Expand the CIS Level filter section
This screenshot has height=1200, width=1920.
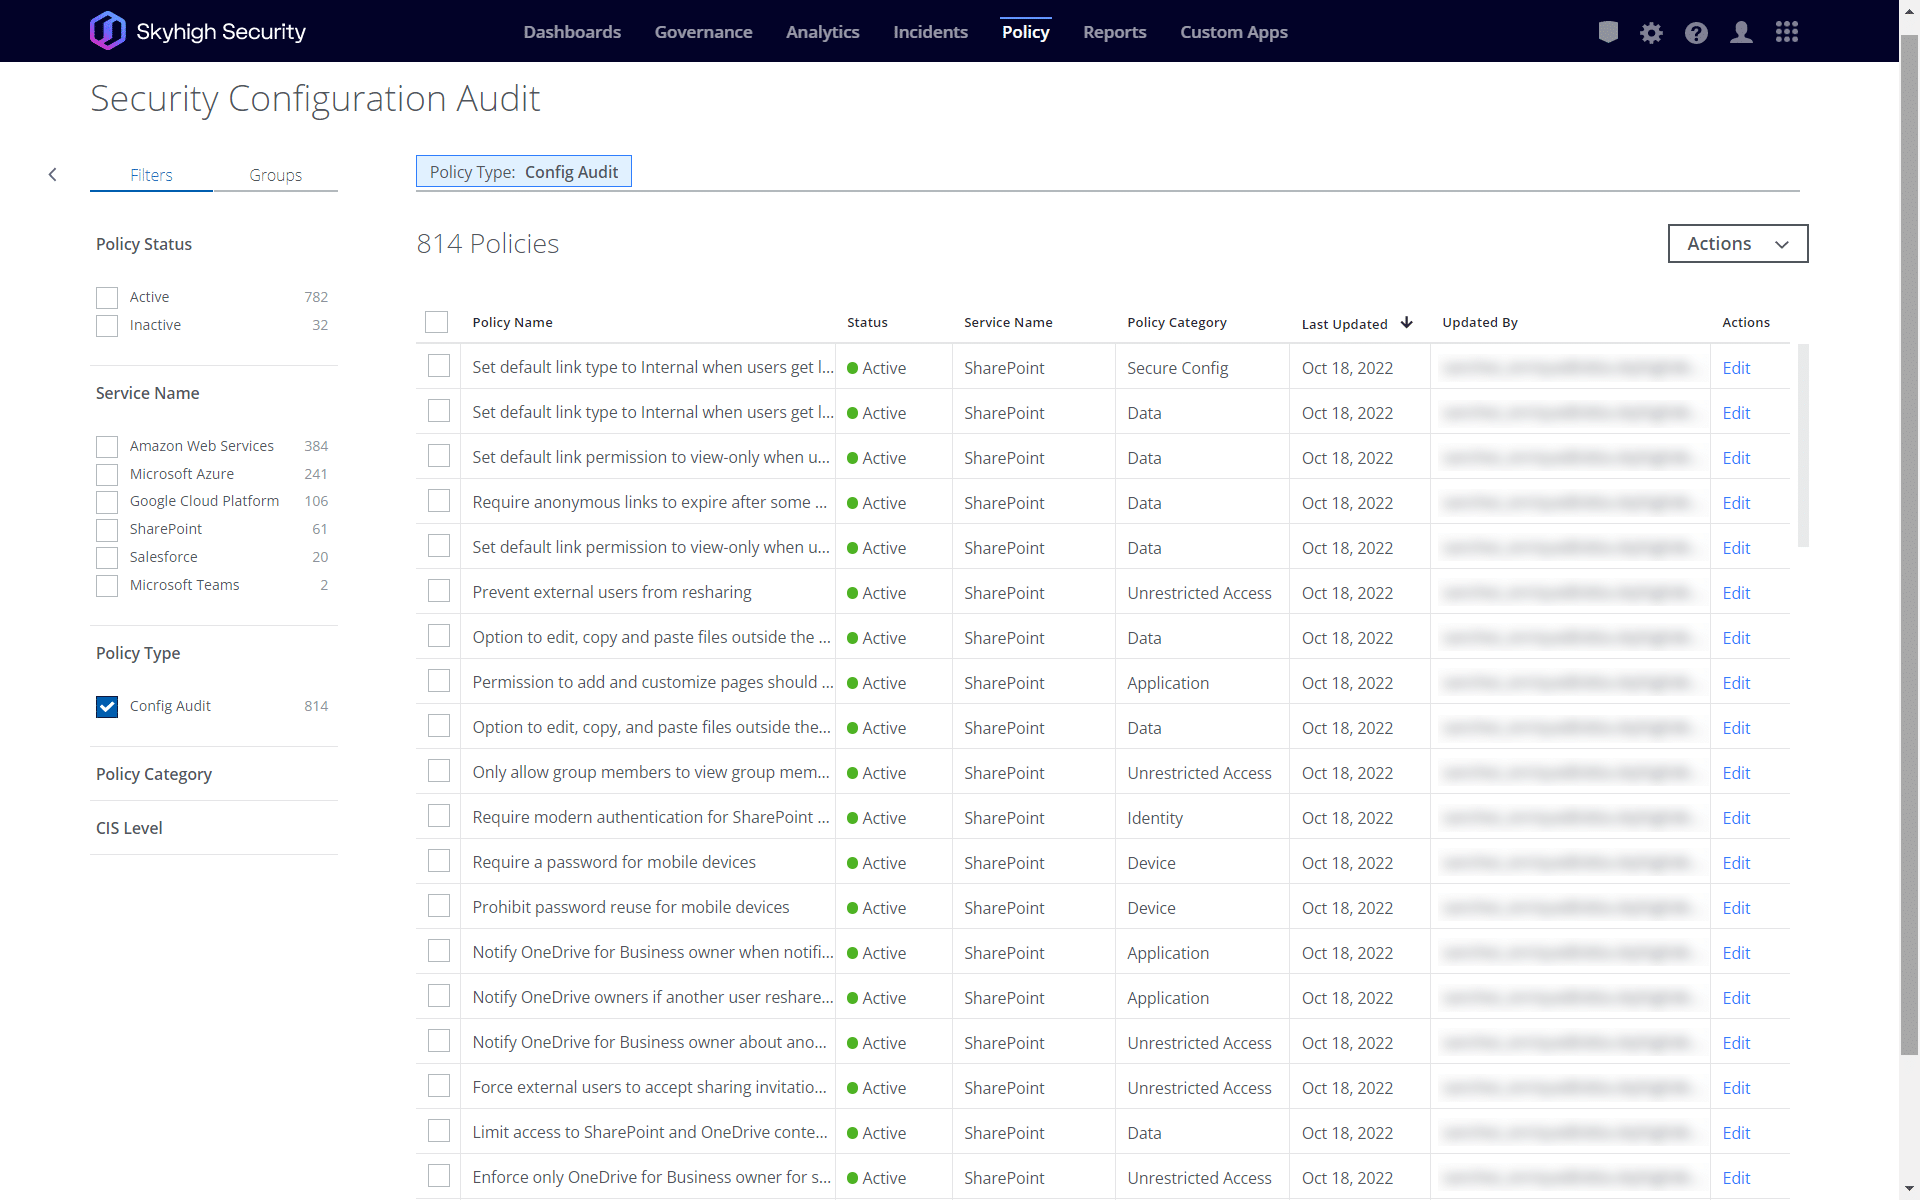click(x=129, y=828)
